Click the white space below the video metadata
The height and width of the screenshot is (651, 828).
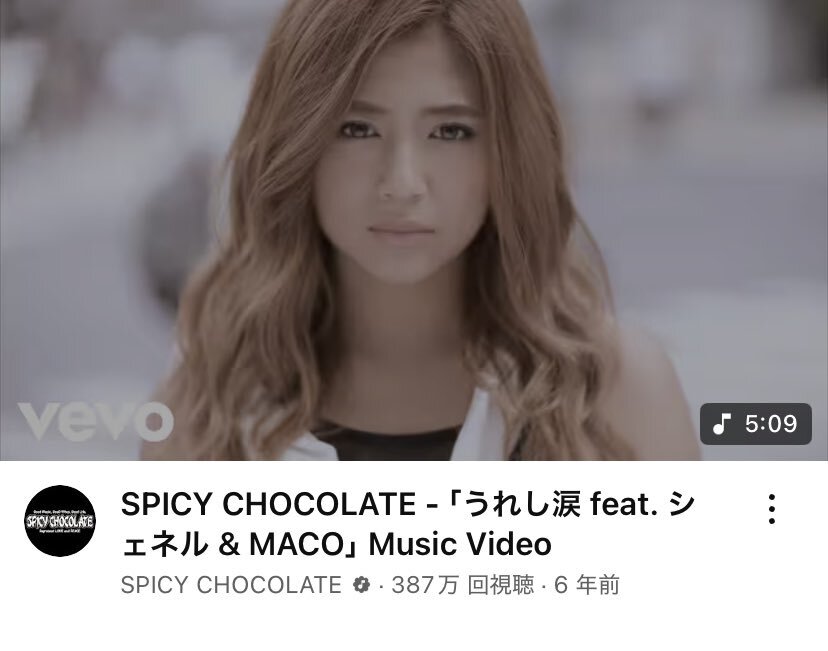click(414, 627)
